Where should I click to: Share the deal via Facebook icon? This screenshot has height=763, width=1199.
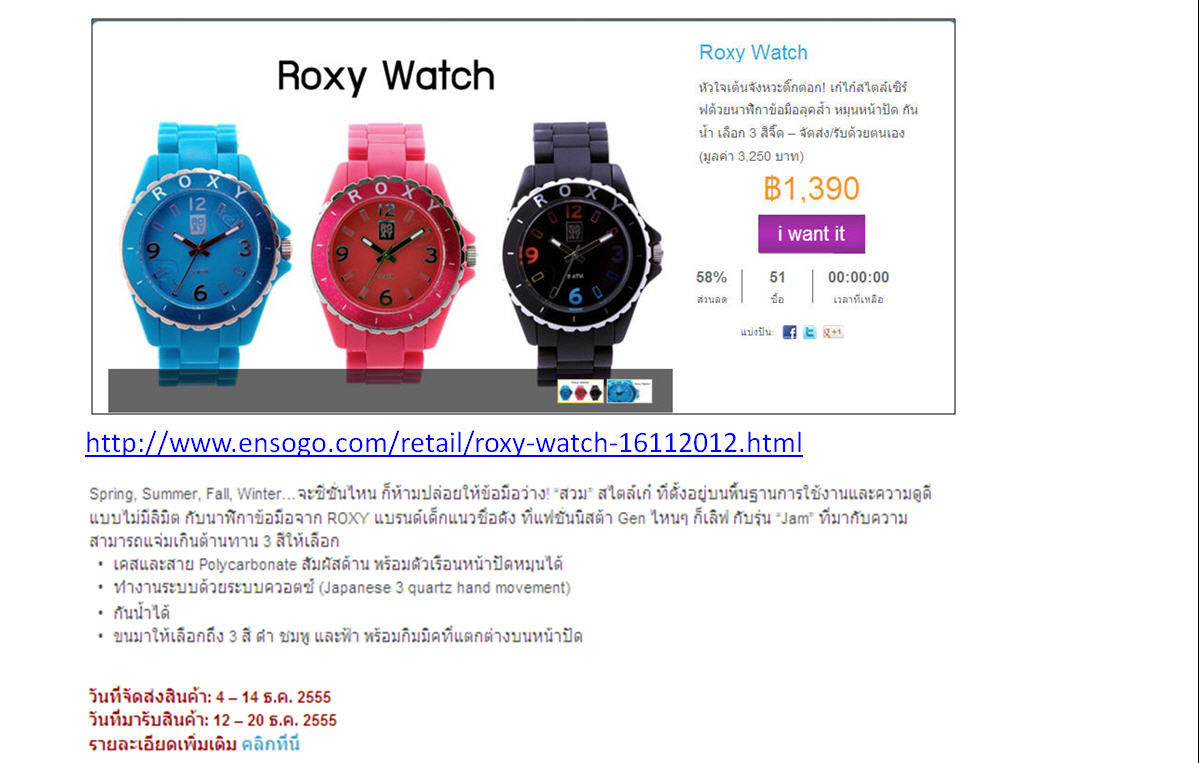pyautogui.click(x=789, y=332)
